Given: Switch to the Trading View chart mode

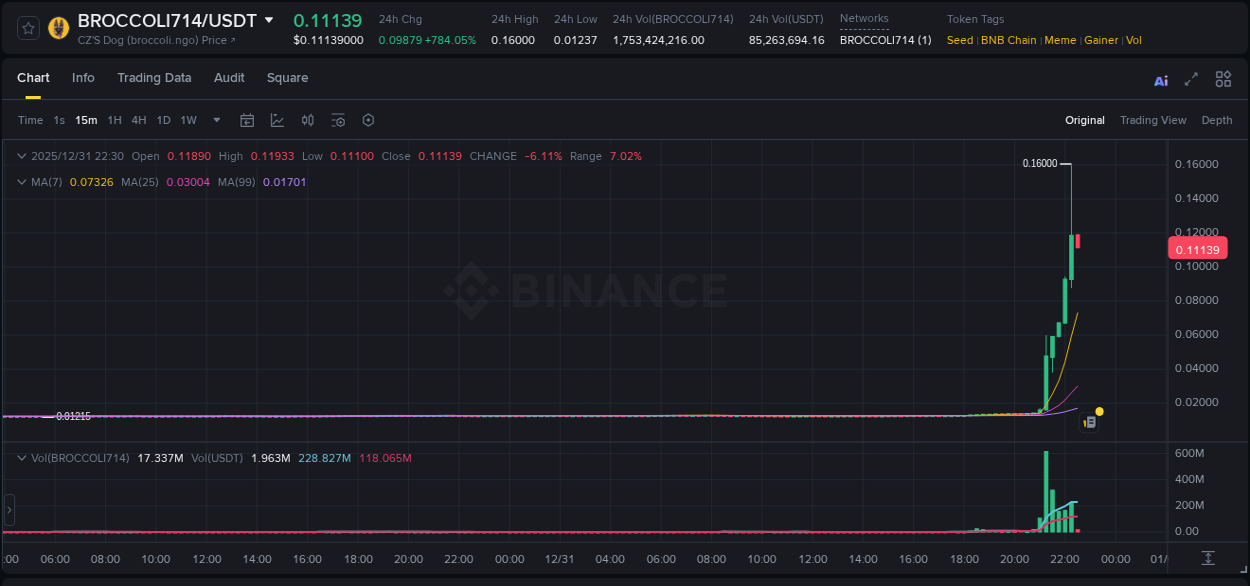Looking at the screenshot, I should [1153, 120].
